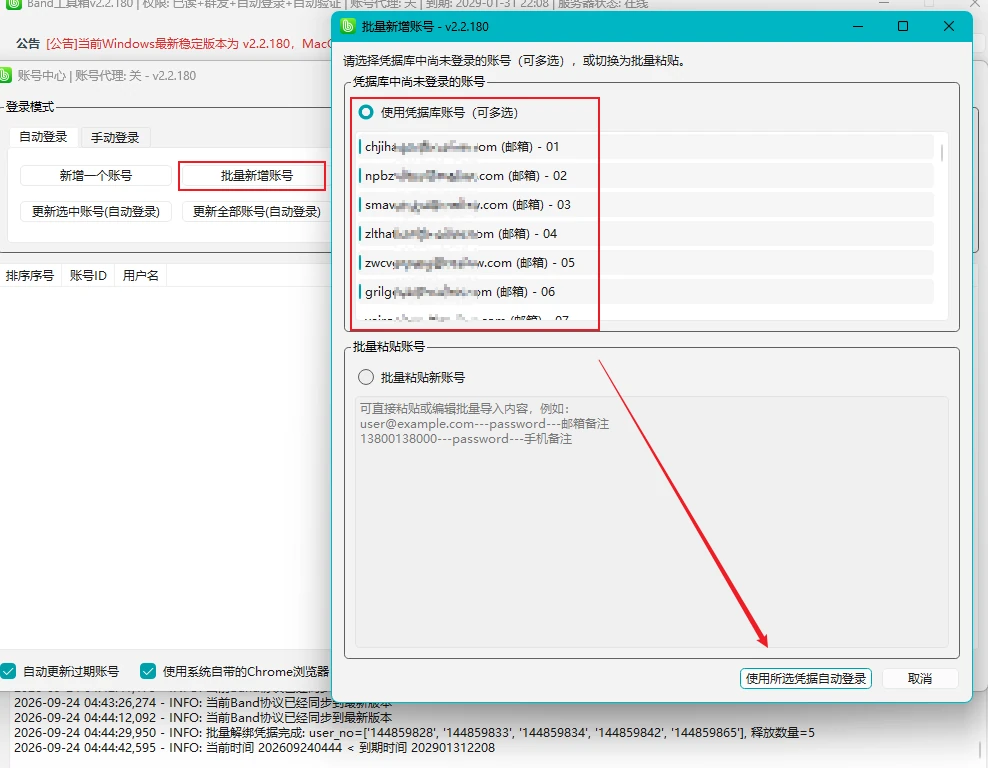Select the credential row ending in - 03
The image size is (988, 768).
coord(645,205)
